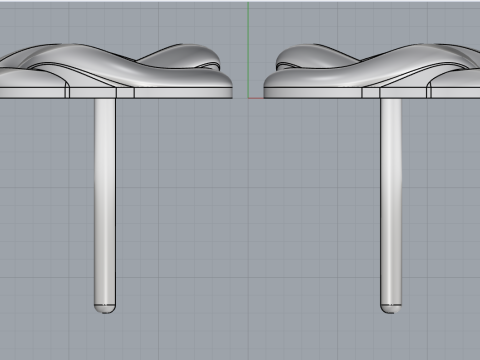480x360 pixels.
Task: Click the rounded tip of right post
Action: (x=391, y=309)
